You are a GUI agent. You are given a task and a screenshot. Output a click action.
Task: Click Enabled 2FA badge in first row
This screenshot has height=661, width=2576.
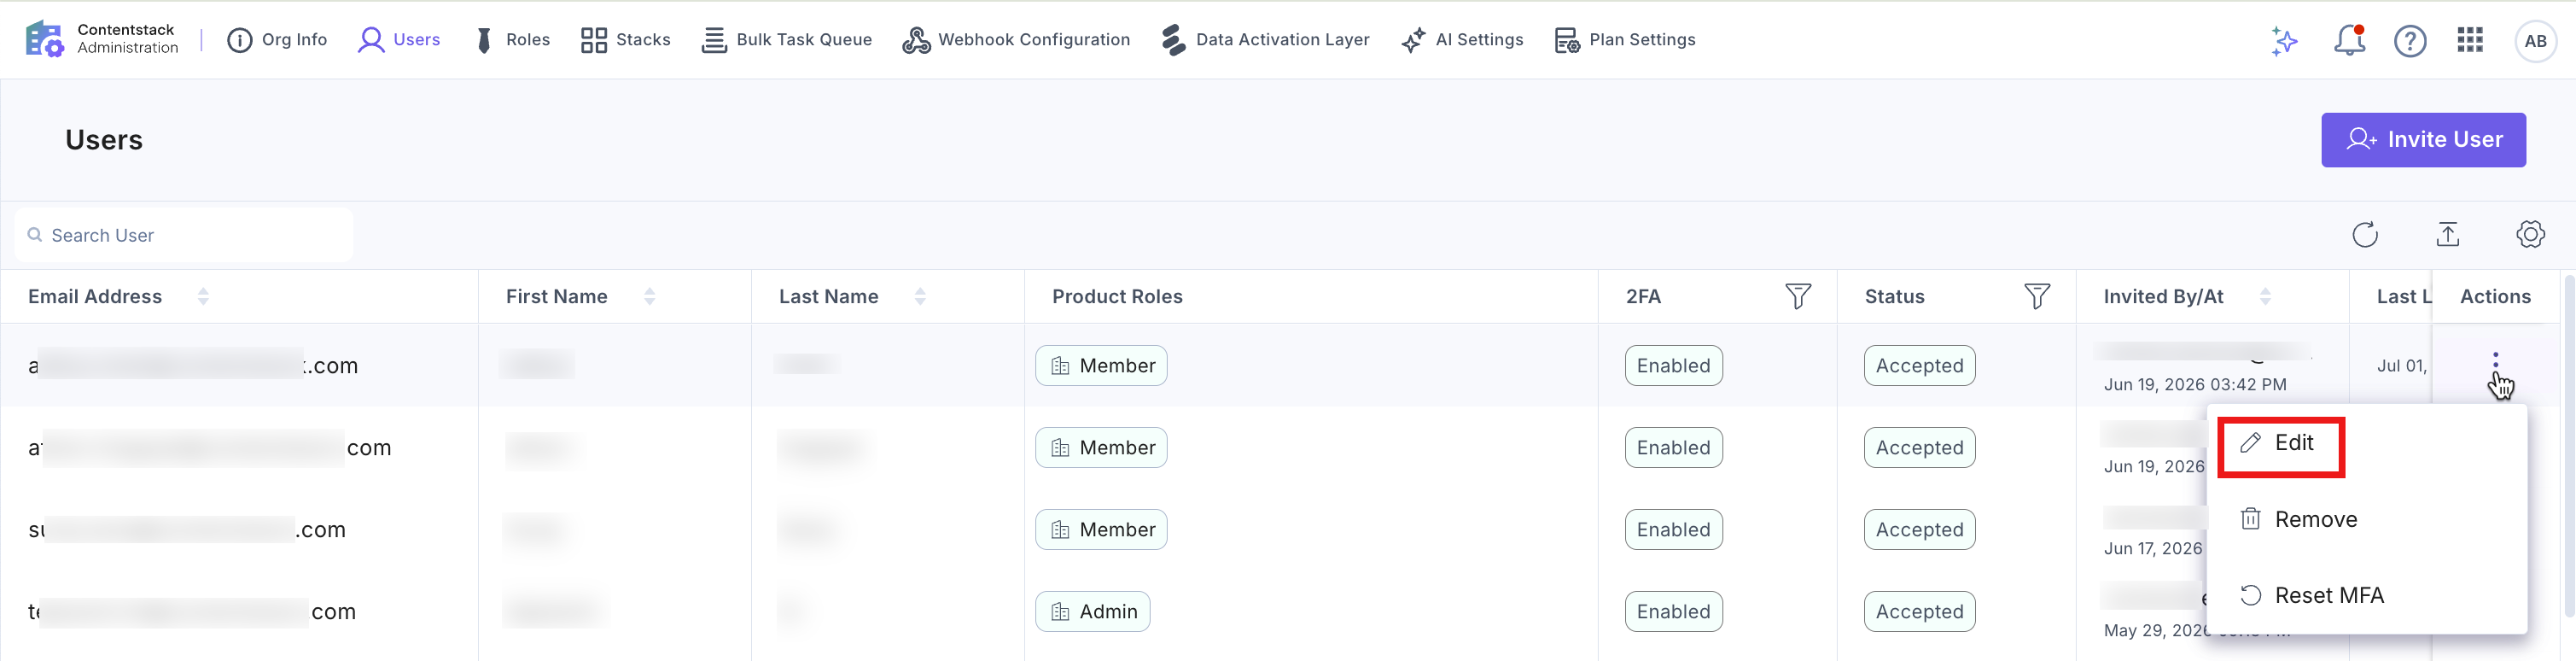(x=1673, y=366)
